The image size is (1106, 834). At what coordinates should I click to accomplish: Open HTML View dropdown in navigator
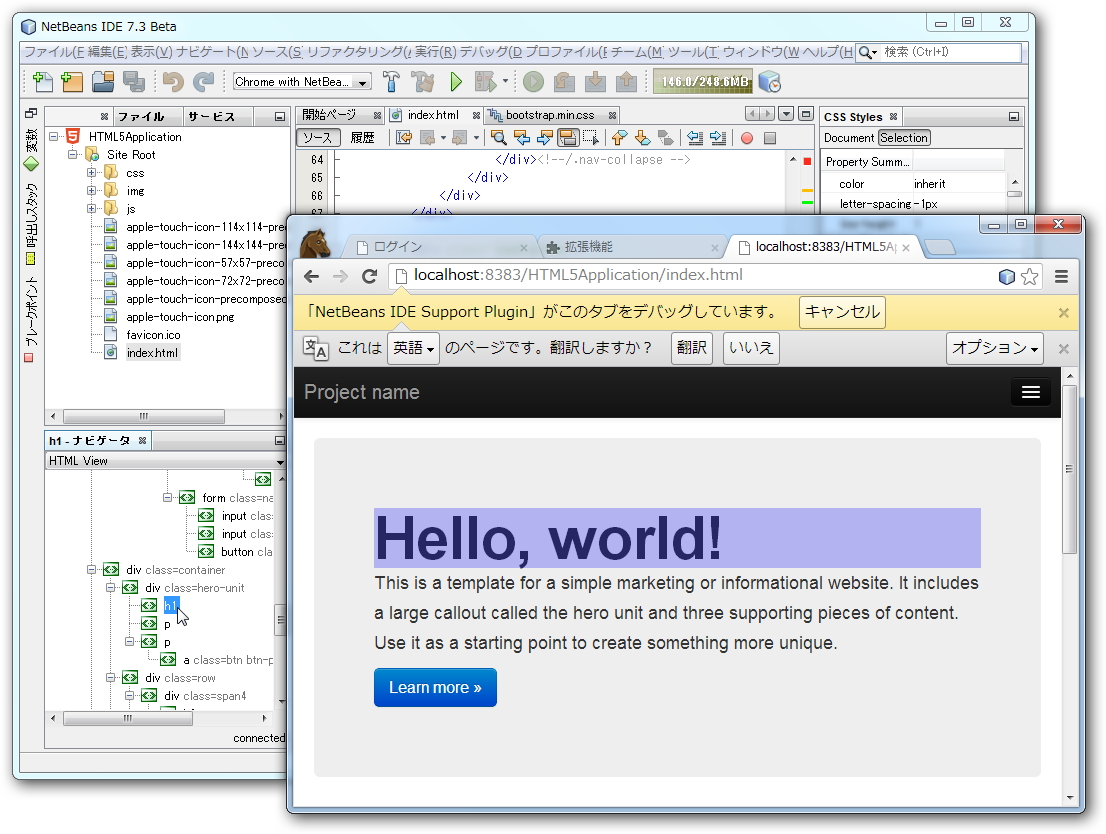tap(165, 461)
